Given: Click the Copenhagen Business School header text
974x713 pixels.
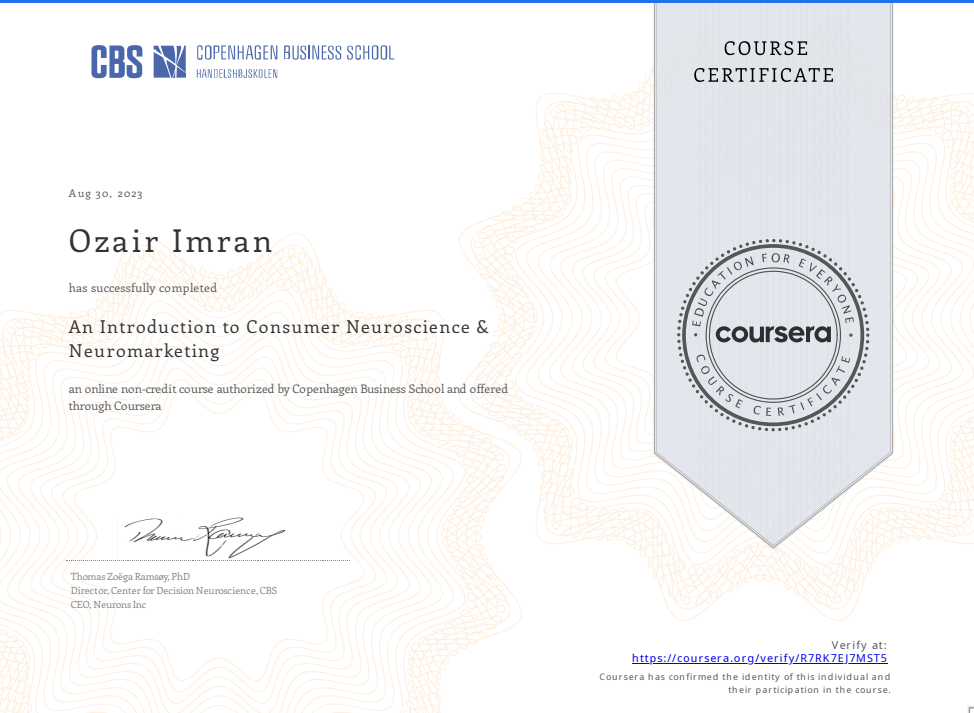Looking at the screenshot, I should coord(294,53).
